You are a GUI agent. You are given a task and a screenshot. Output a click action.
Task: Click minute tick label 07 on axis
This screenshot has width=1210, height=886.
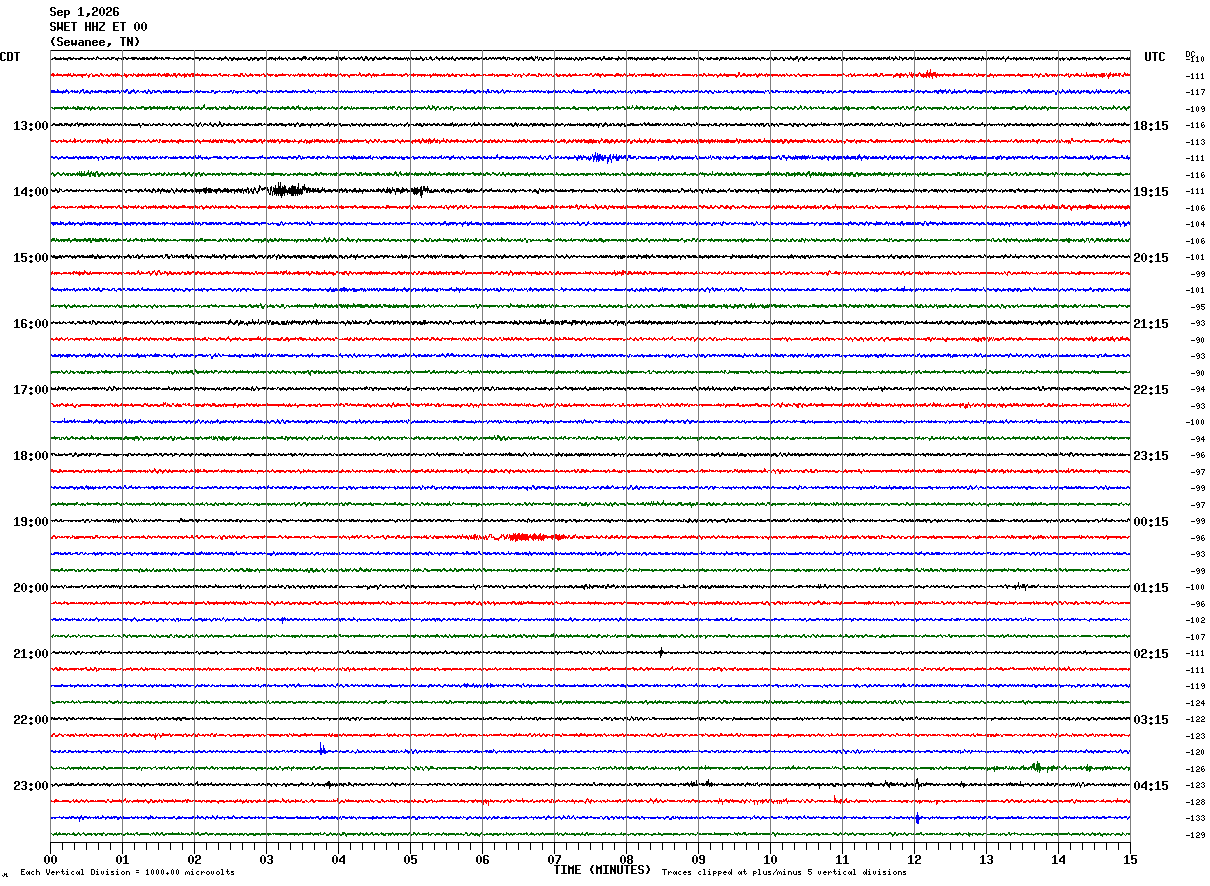click(x=554, y=859)
